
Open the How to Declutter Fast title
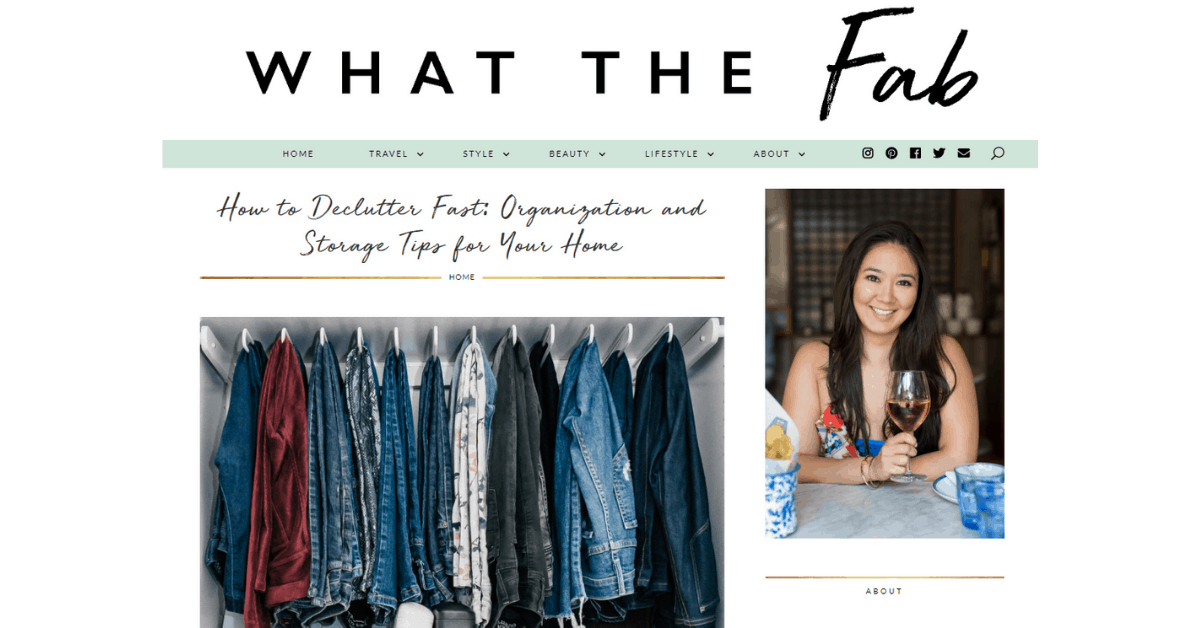462,226
